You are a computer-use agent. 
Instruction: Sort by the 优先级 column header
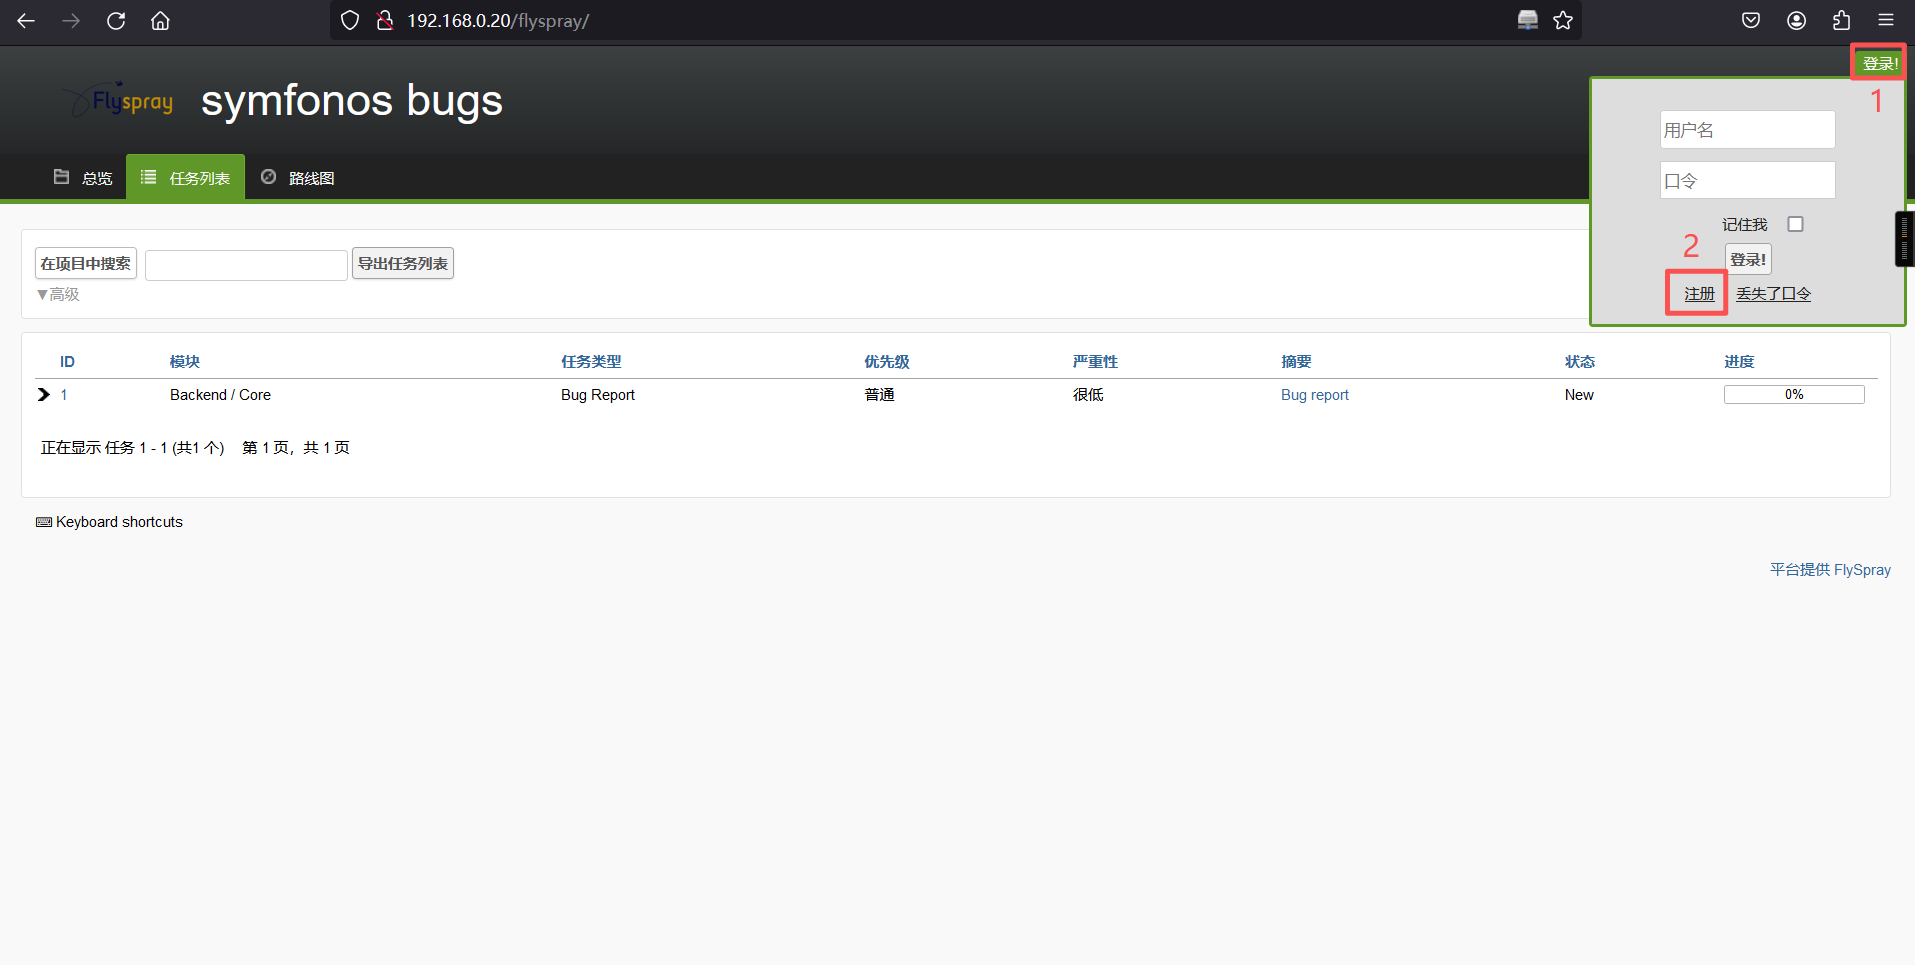(887, 362)
